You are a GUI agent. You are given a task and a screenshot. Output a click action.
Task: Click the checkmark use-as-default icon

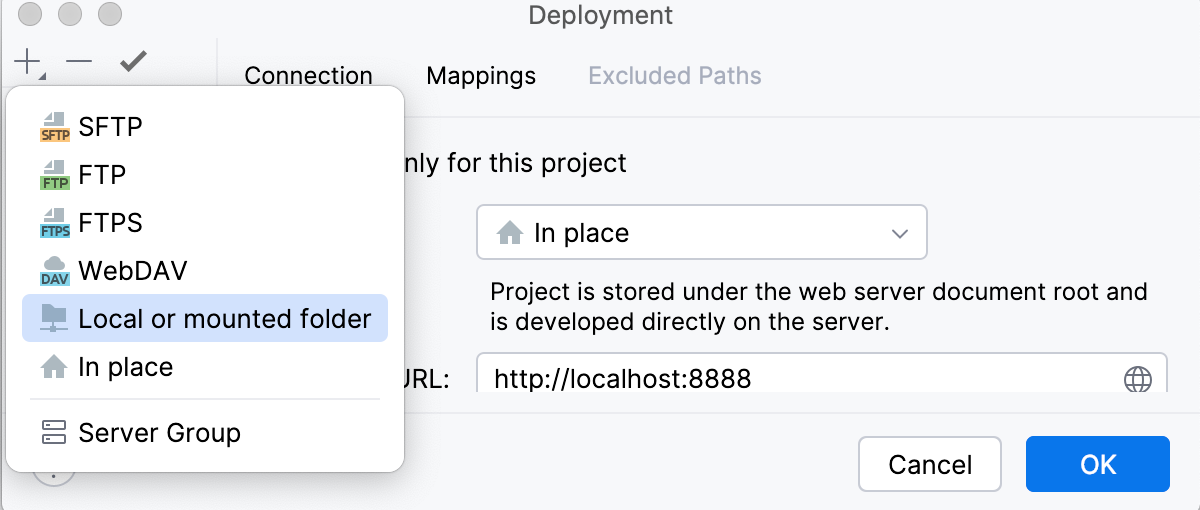(x=133, y=62)
